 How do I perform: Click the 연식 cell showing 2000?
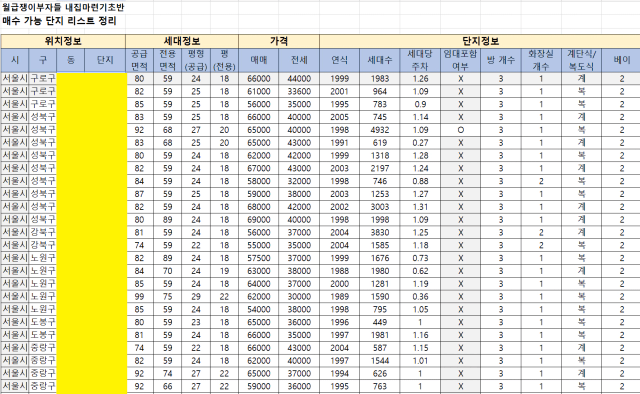[x=340, y=284]
